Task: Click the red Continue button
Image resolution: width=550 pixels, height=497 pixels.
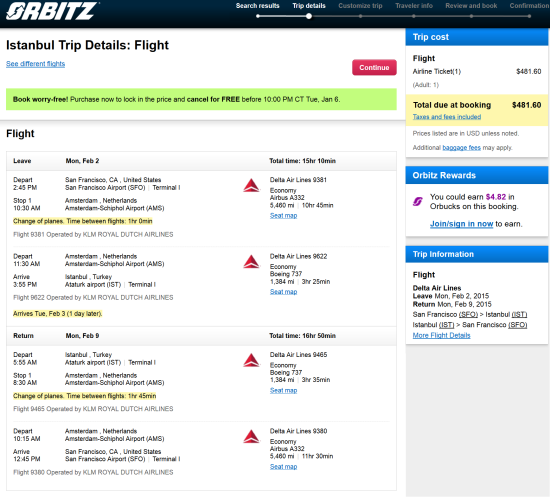Action: coord(374,67)
